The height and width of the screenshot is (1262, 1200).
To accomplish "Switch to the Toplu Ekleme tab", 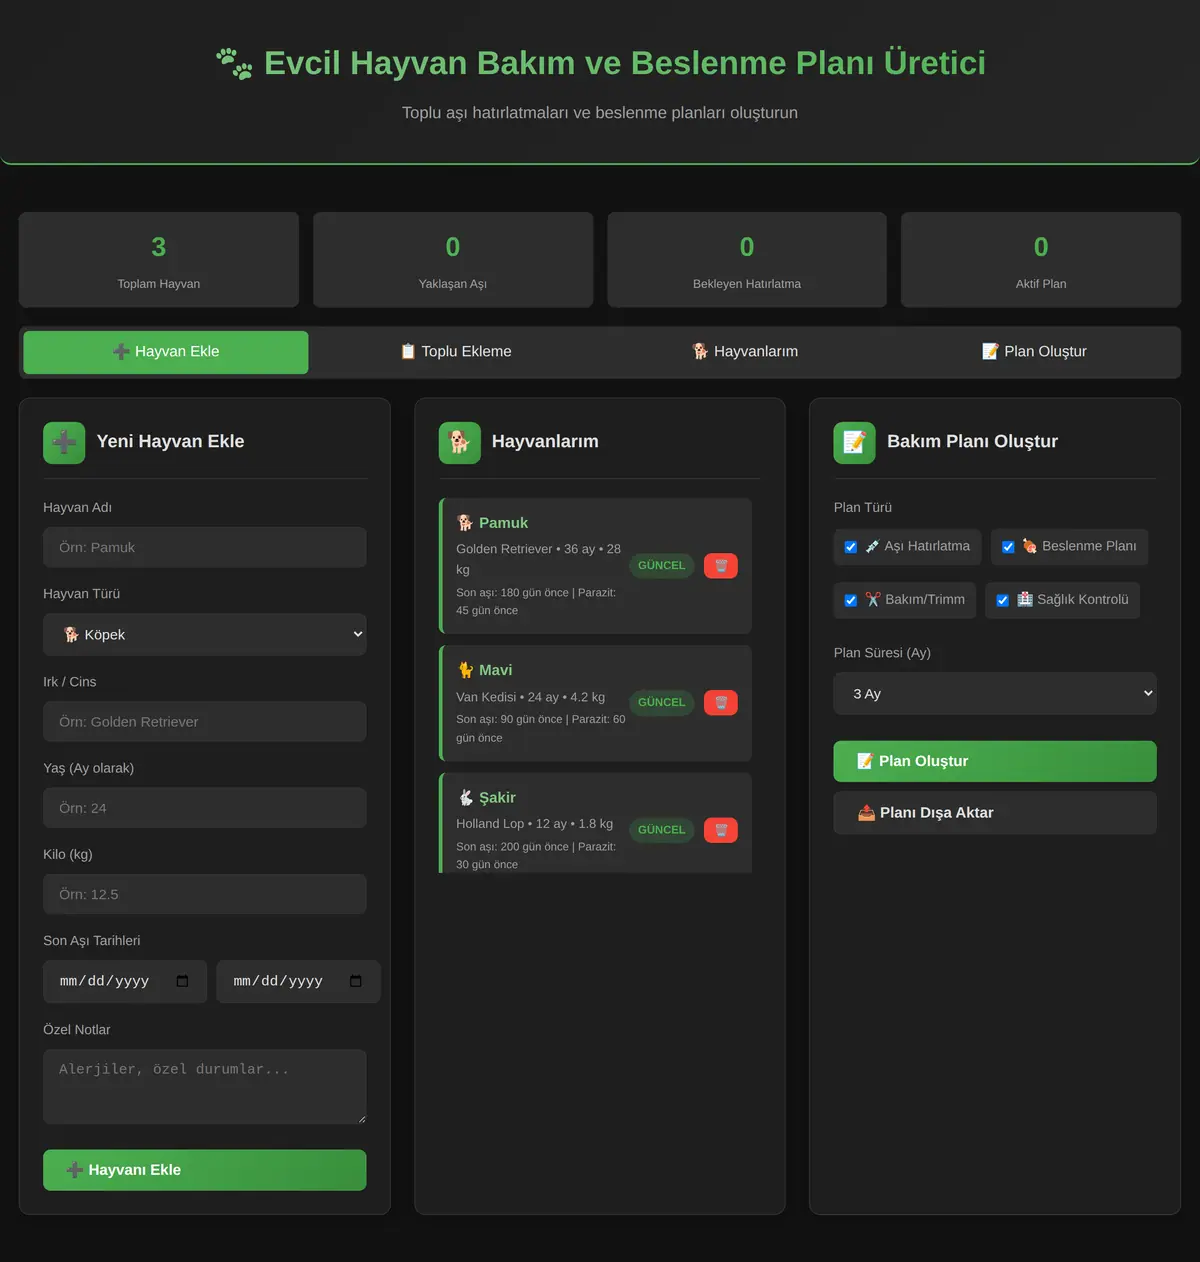I will coord(456,352).
